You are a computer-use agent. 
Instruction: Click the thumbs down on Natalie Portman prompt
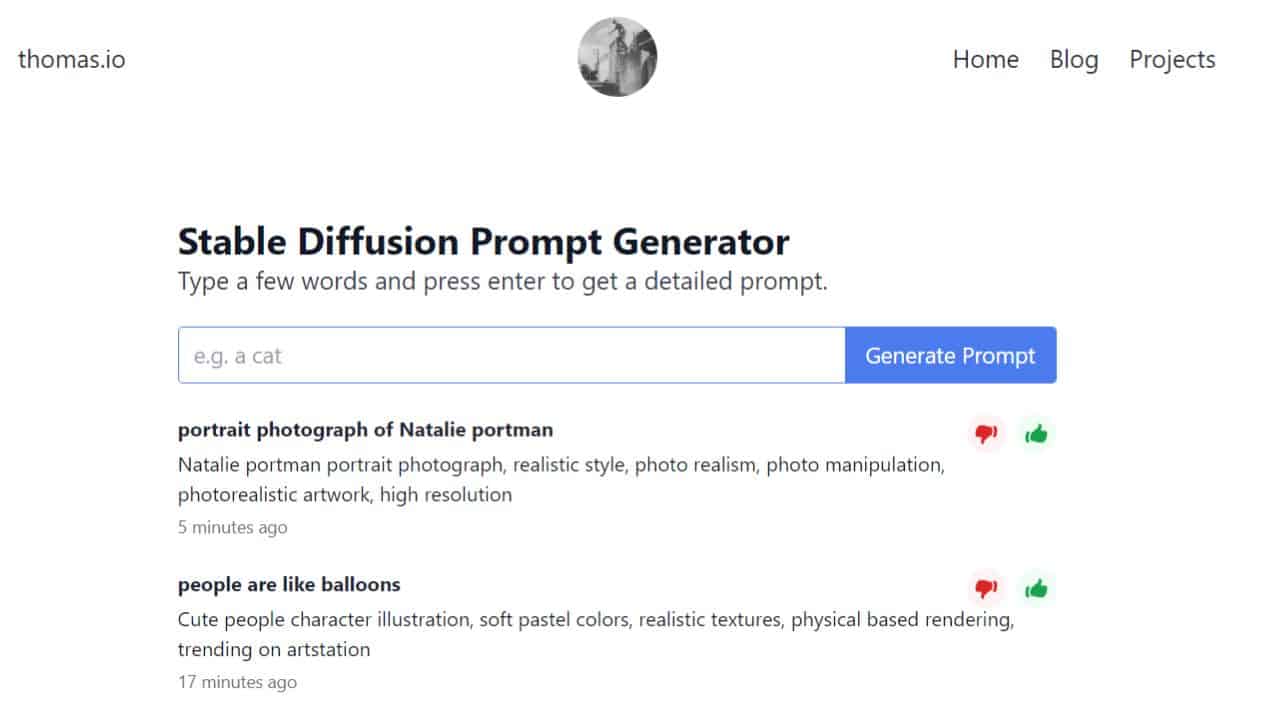987,433
